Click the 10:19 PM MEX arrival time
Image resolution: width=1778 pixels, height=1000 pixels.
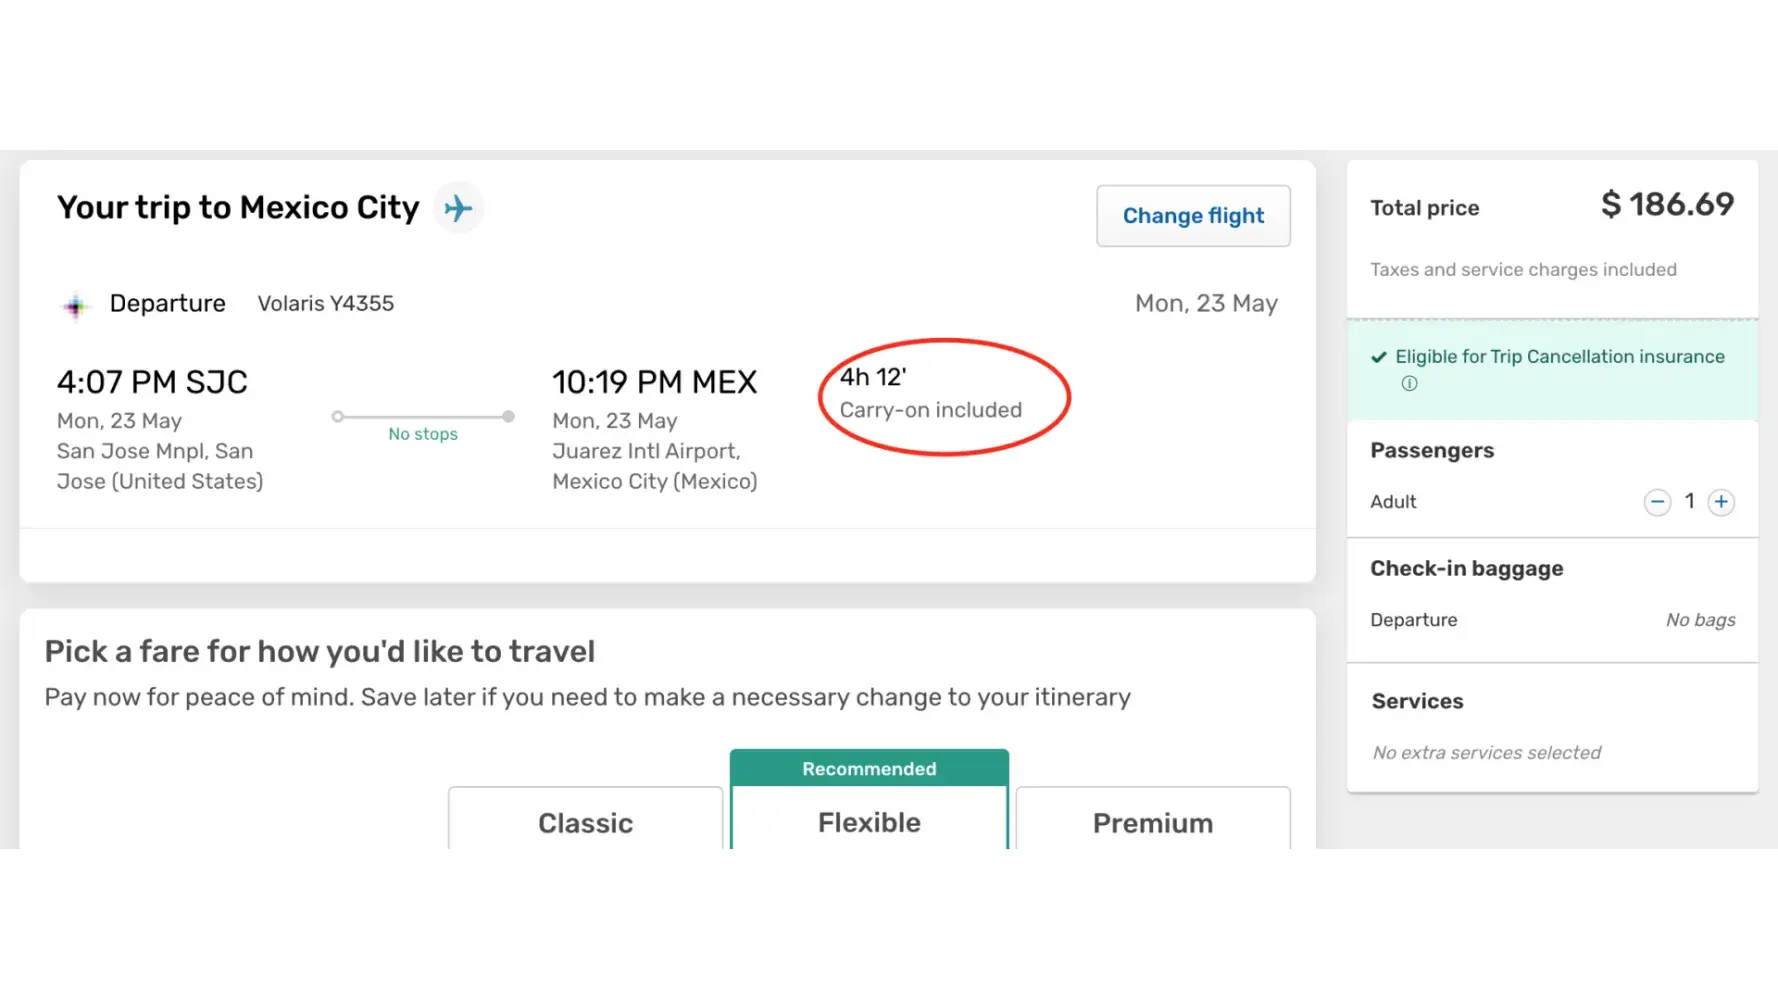(654, 382)
